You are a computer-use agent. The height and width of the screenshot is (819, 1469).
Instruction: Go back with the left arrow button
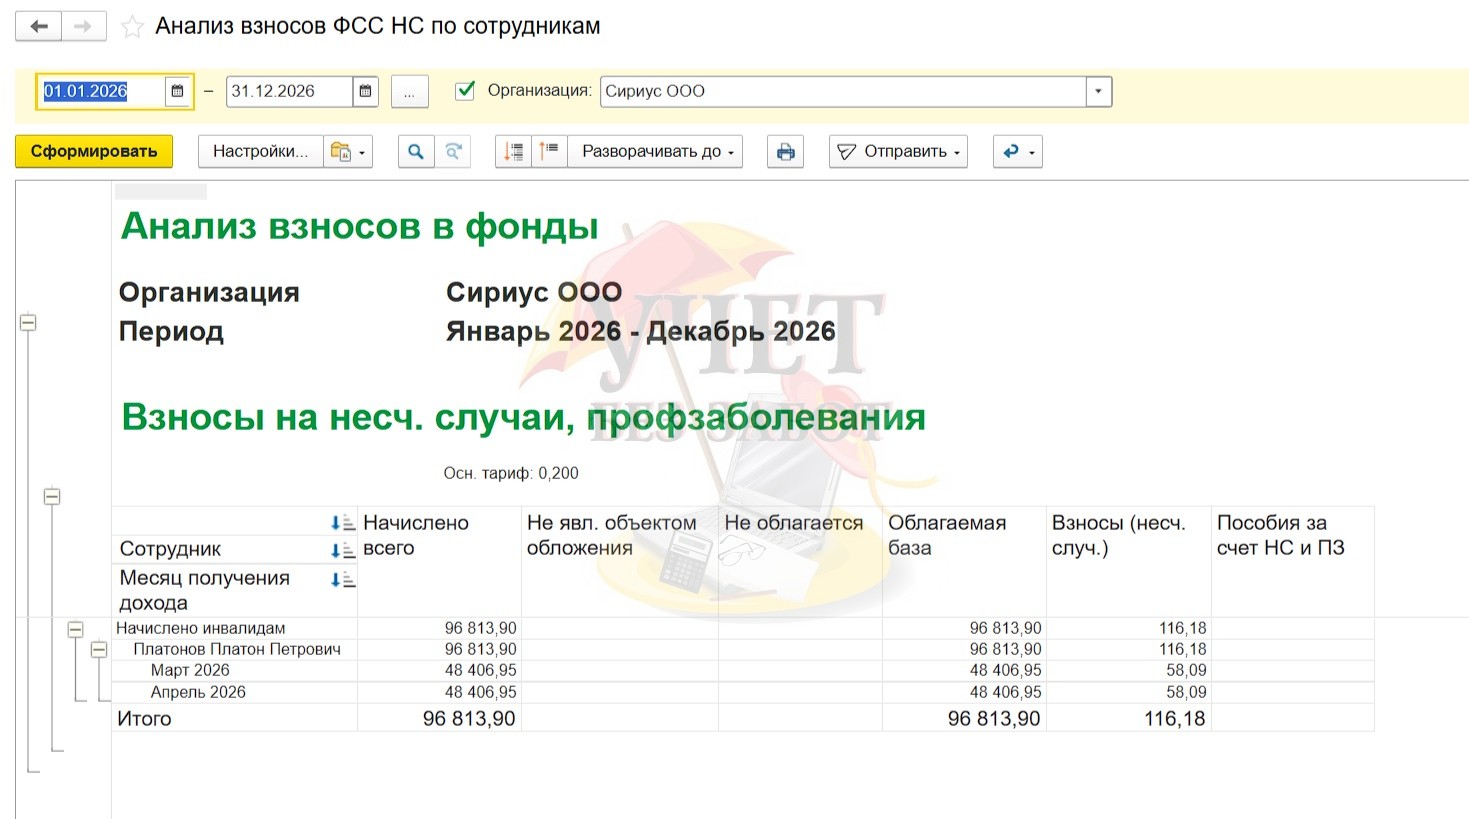pos(38,26)
